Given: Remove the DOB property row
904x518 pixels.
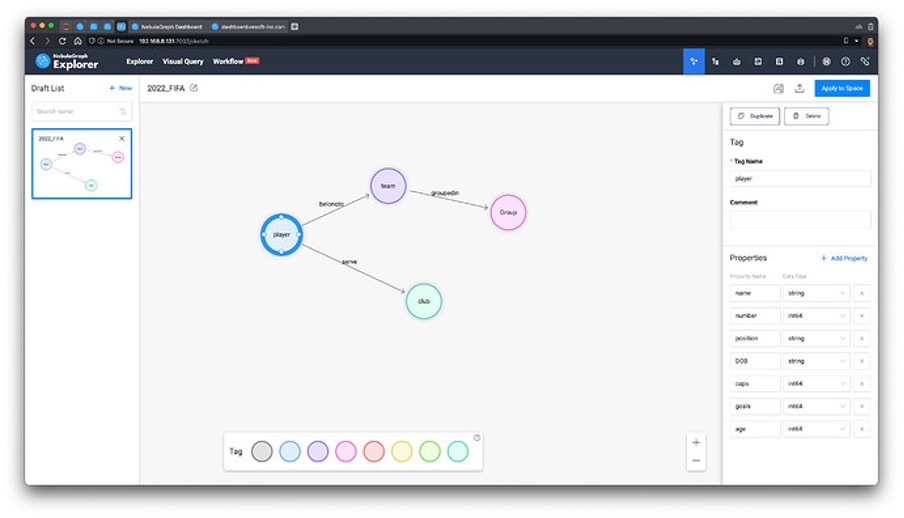Looking at the screenshot, I should (861, 361).
